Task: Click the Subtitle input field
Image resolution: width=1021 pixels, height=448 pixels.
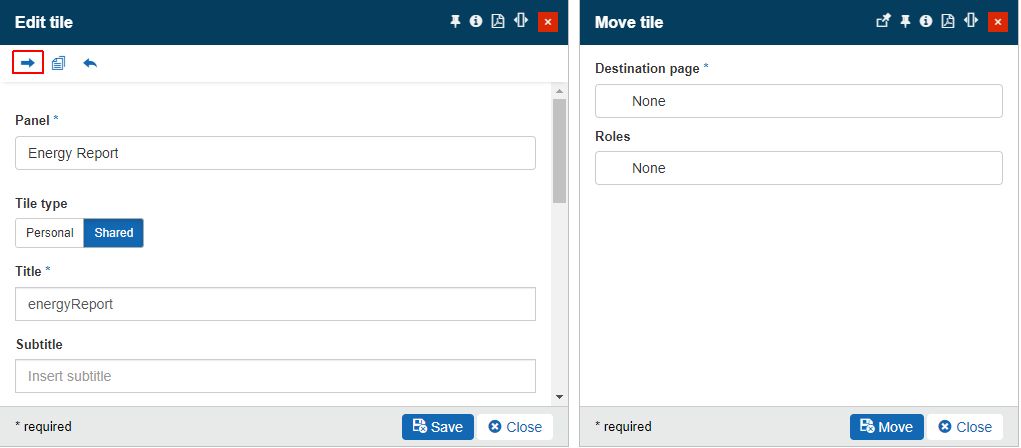Action: tap(275, 376)
